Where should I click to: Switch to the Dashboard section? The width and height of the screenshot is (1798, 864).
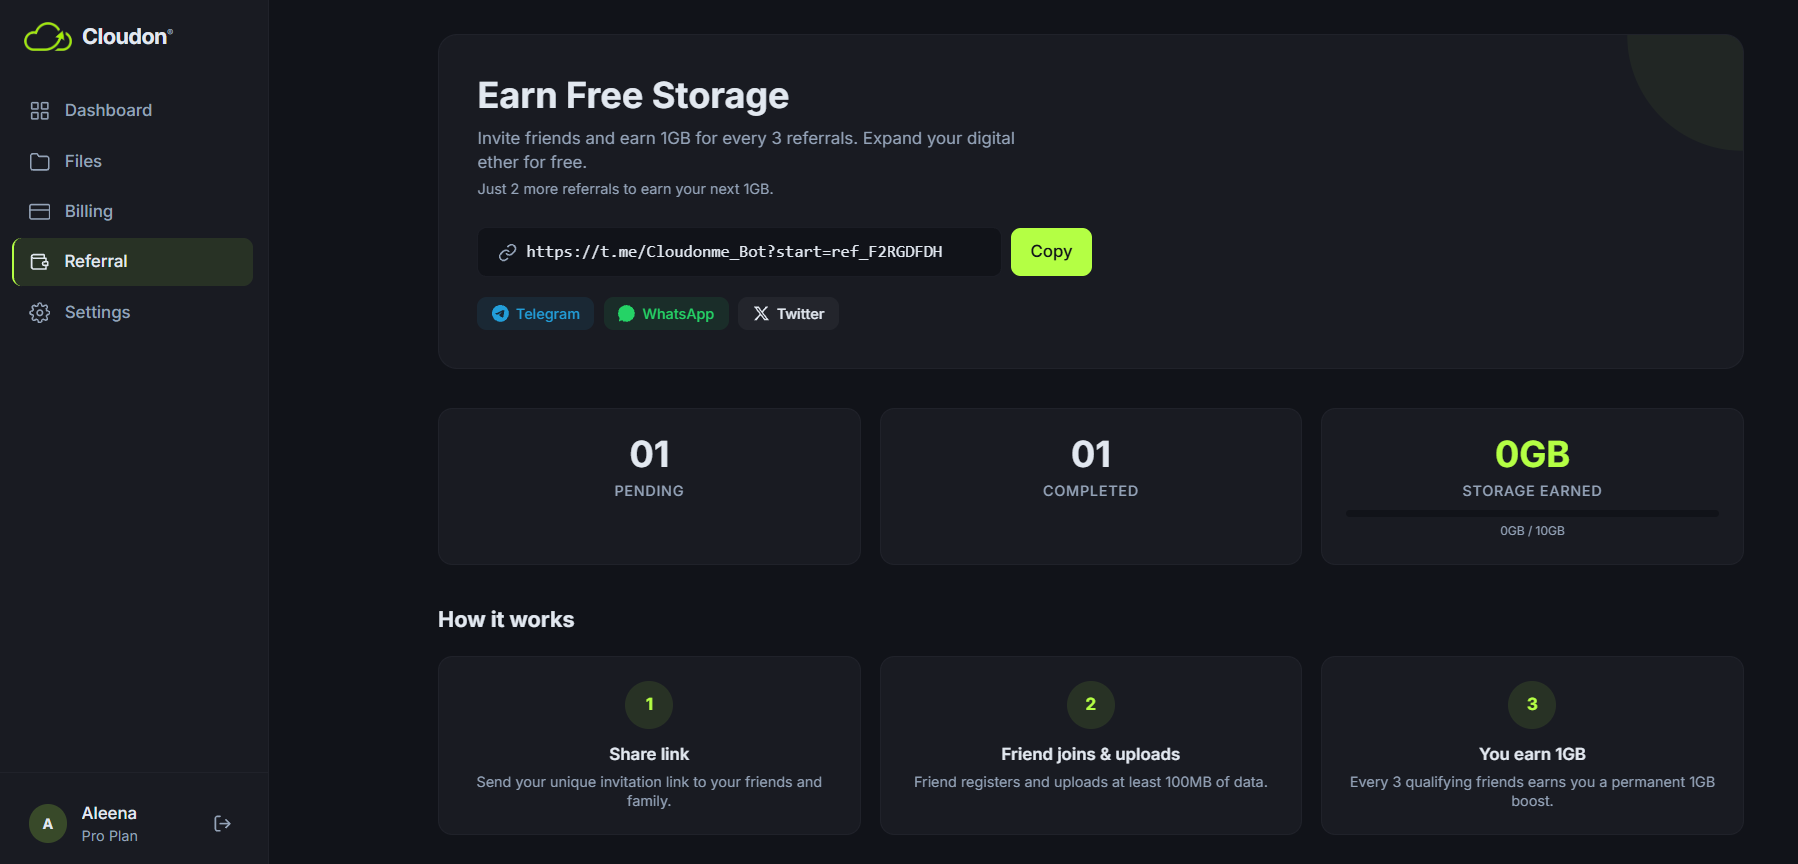[107, 110]
